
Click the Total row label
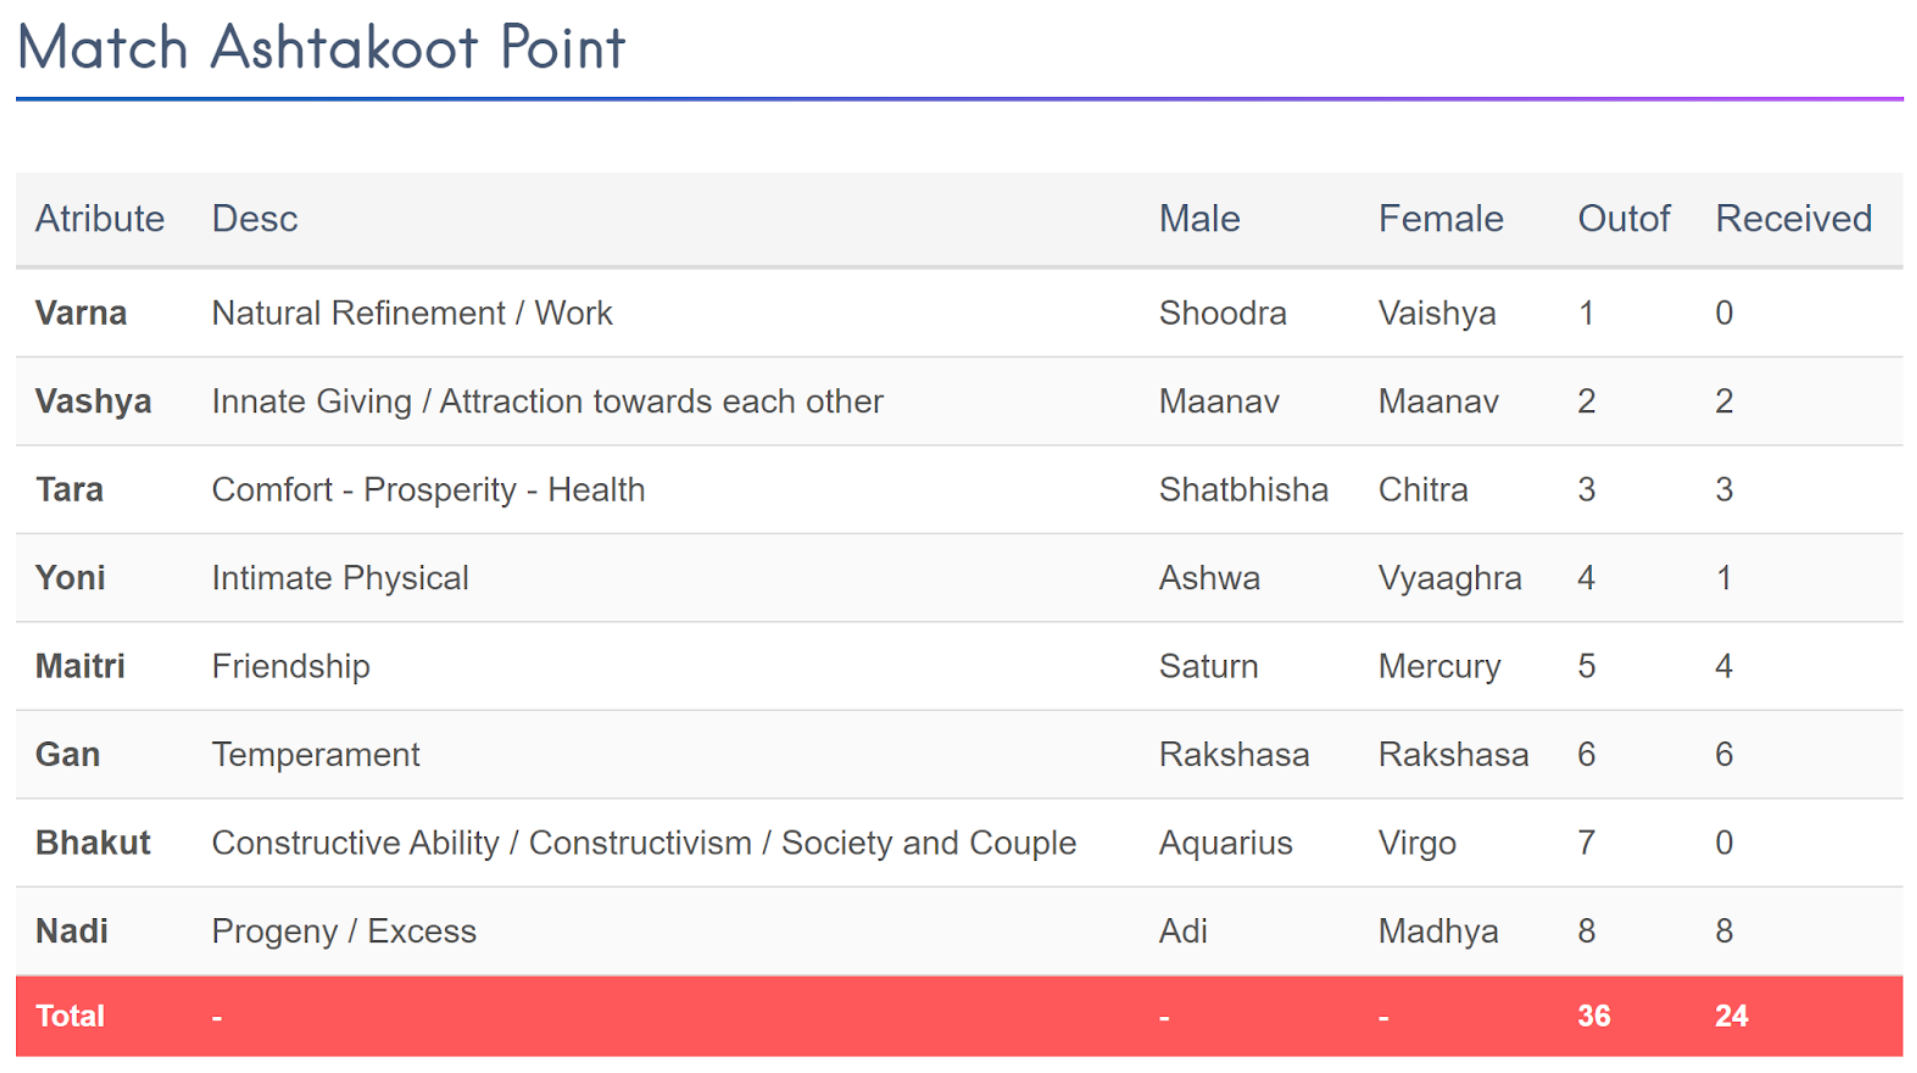(x=70, y=1016)
